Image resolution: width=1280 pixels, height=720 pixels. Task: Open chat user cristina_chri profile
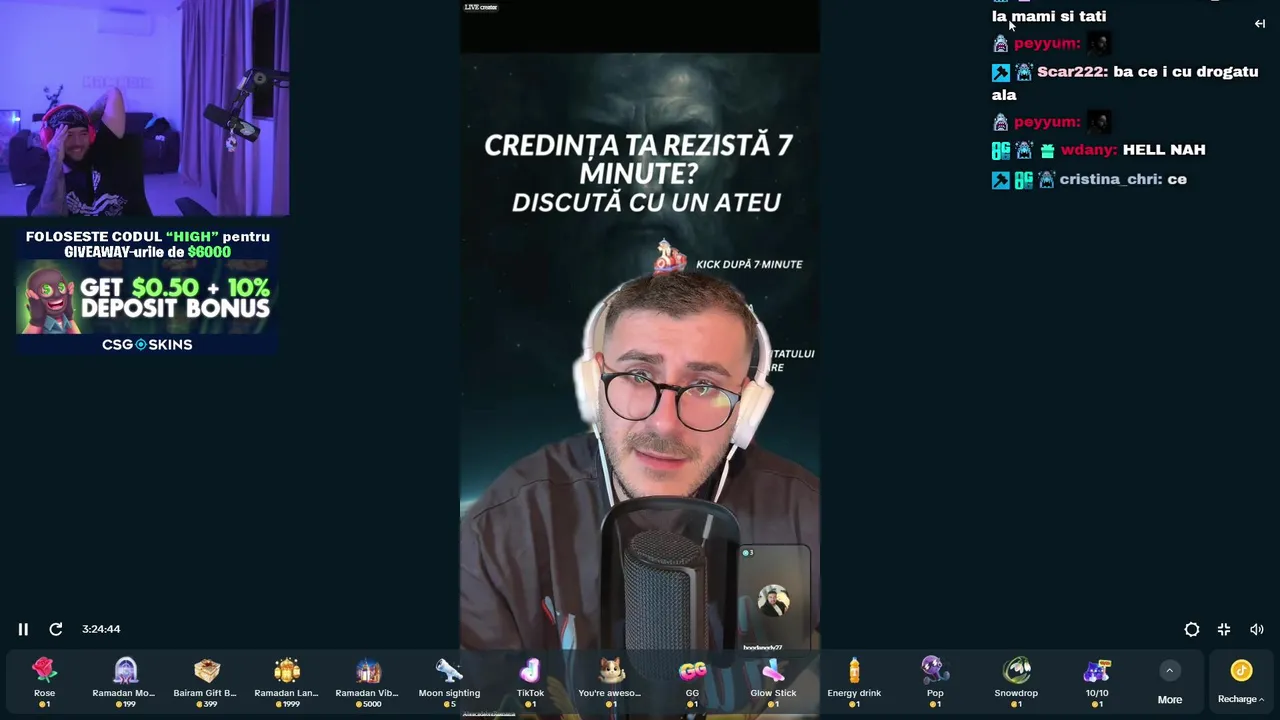click(x=1109, y=179)
